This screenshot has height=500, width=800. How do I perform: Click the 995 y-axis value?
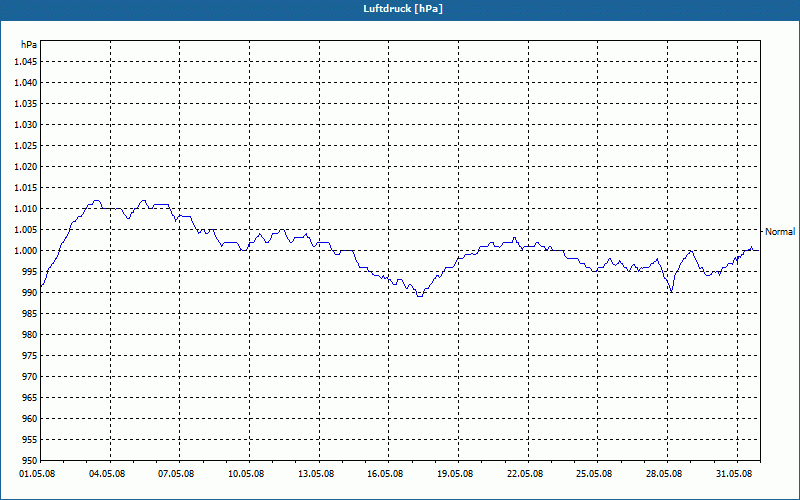coord(30,271)
